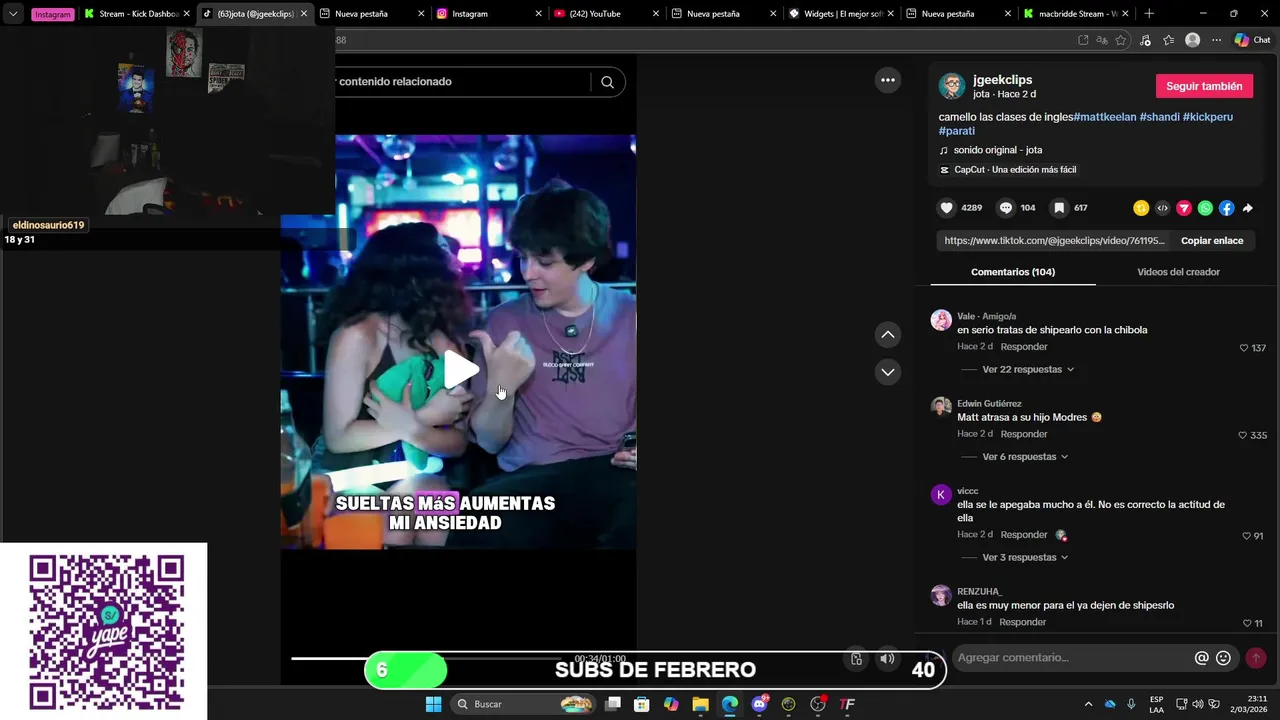Insert an @ mention in the comment
This screenshot has width=1280, height=720.
[1201, 658]
